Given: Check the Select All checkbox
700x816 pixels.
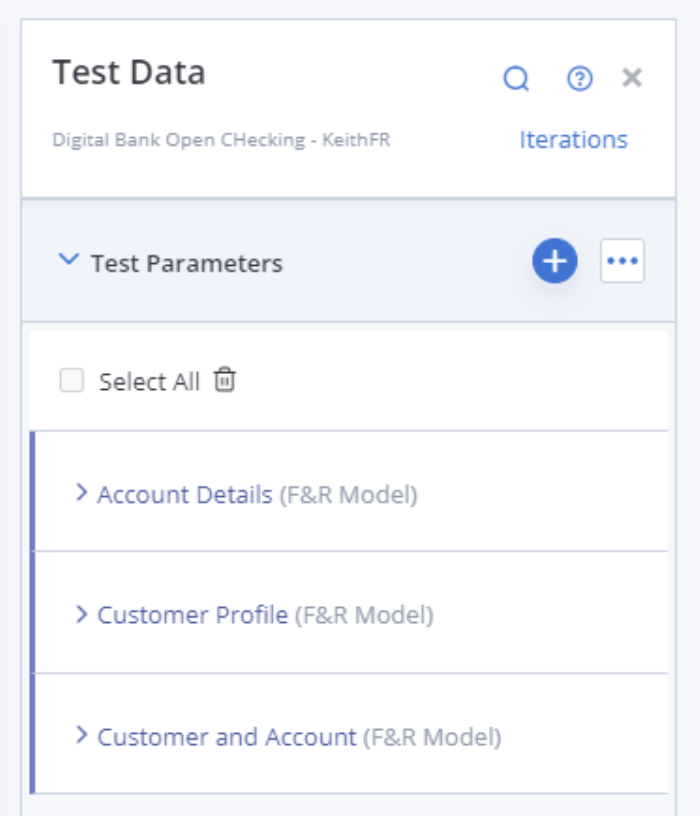Looking at the screenshot, I should tap(72, 380).
